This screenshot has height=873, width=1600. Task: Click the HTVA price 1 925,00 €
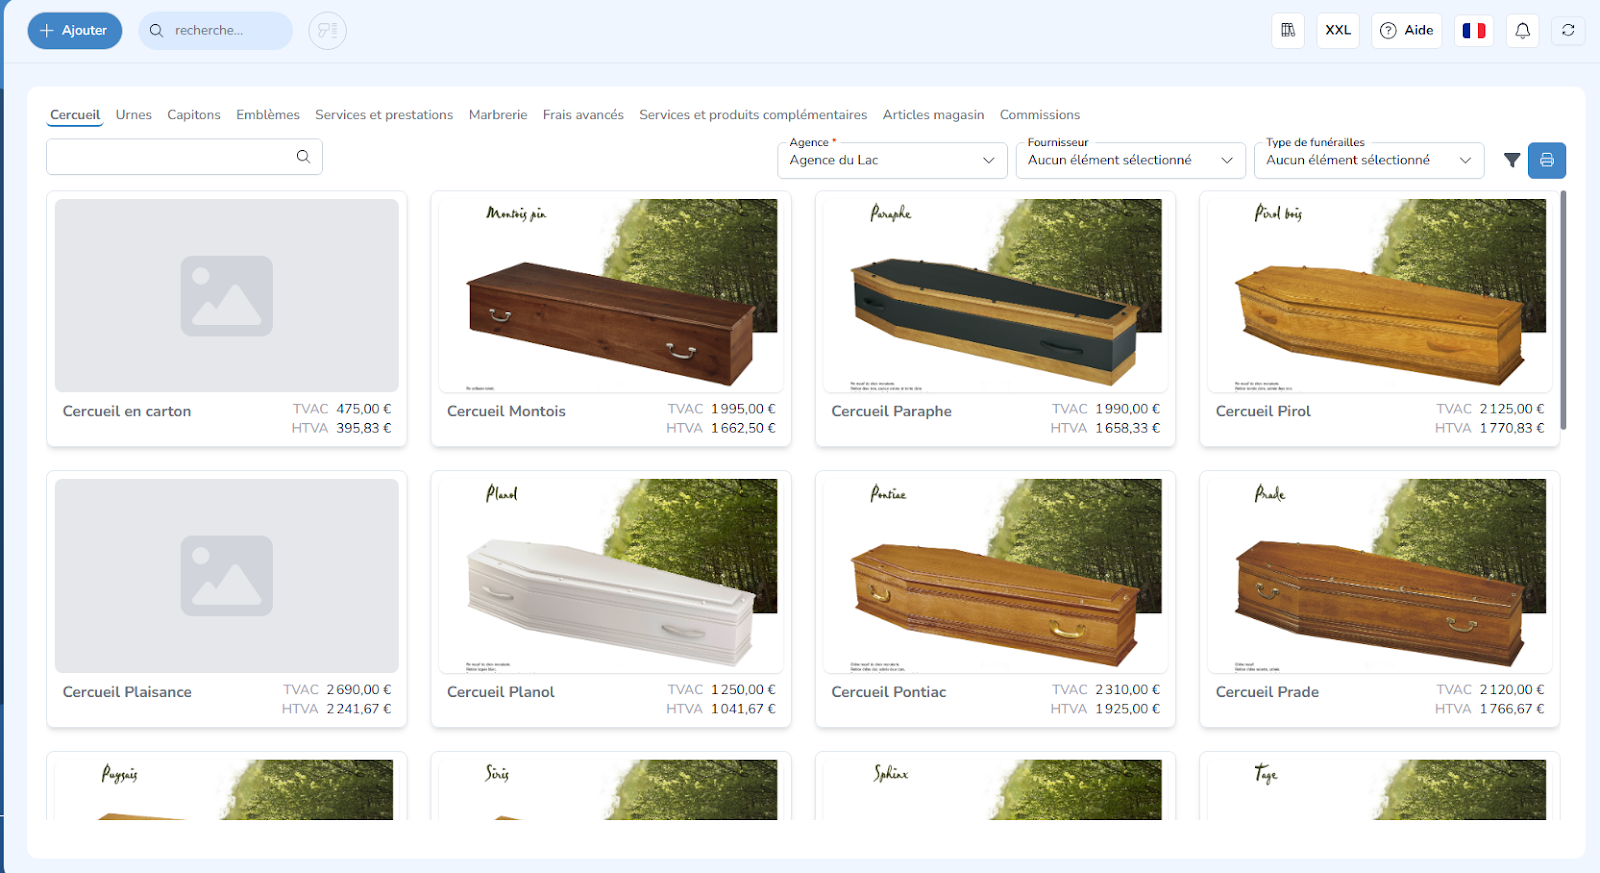click(1128, 709)
